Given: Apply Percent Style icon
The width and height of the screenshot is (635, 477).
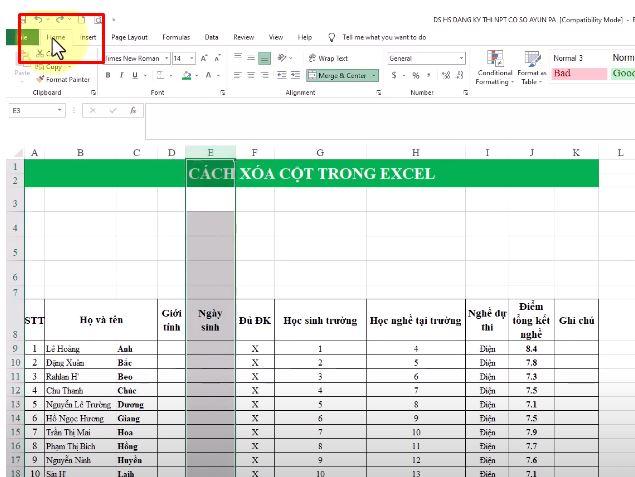Looking at the screenshot, I should [x=416, y=75].
